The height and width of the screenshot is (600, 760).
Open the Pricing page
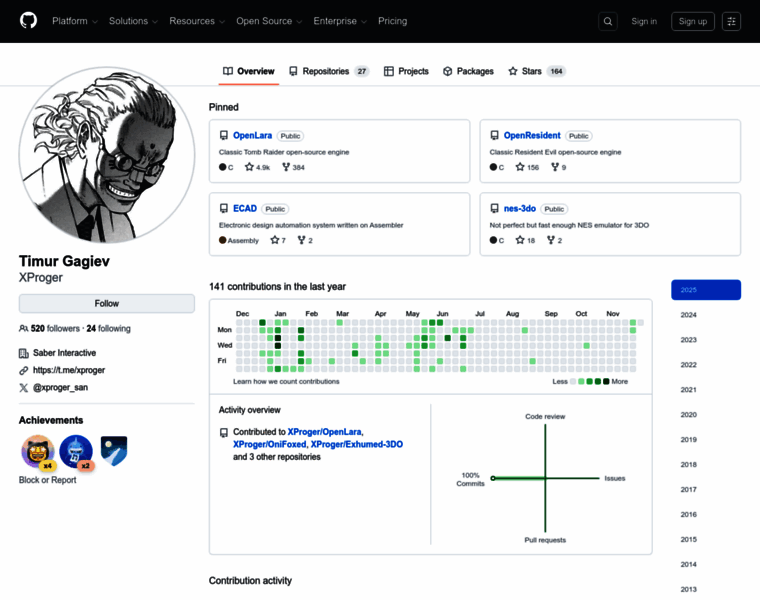(x=393, y=21)
